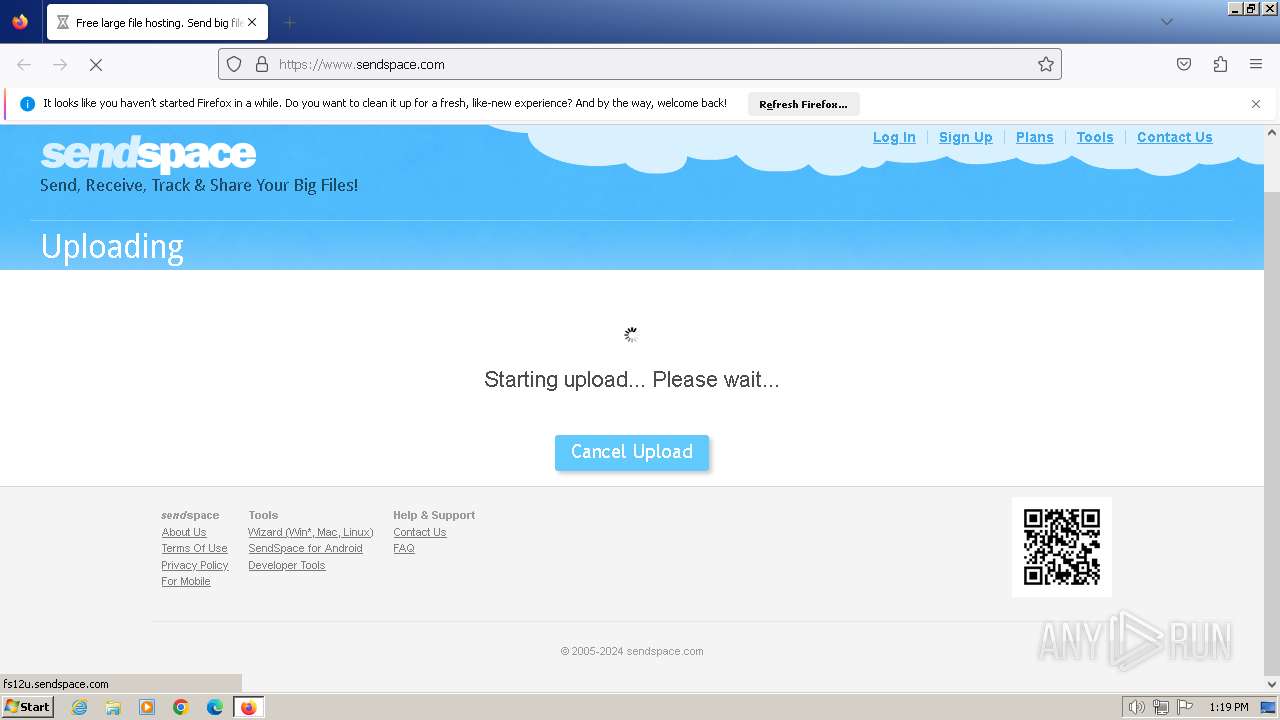This screenshot has height=720, width=1280.
Task: Dismiss the Firefox notification bar
Action: pos(1256,104)
